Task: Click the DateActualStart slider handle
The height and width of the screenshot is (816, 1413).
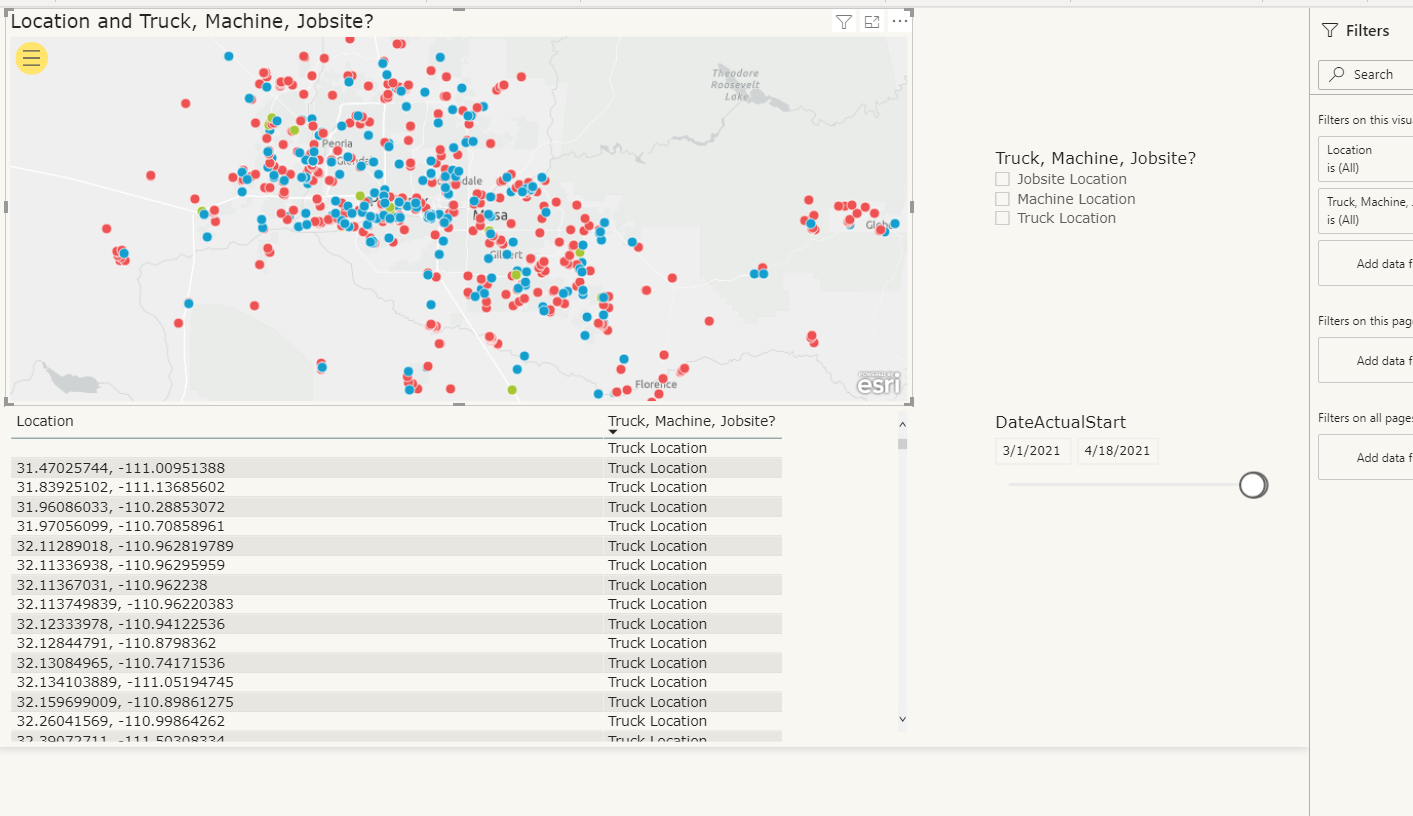Action: tap(1253, 485)
